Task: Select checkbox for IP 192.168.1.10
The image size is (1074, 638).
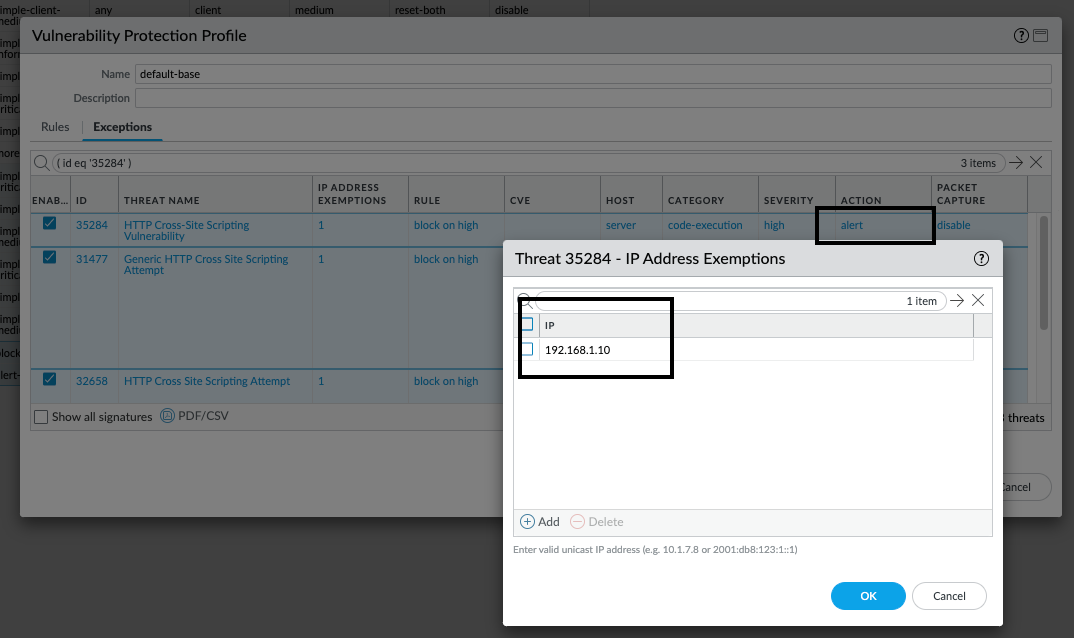Action: [527, 349]
